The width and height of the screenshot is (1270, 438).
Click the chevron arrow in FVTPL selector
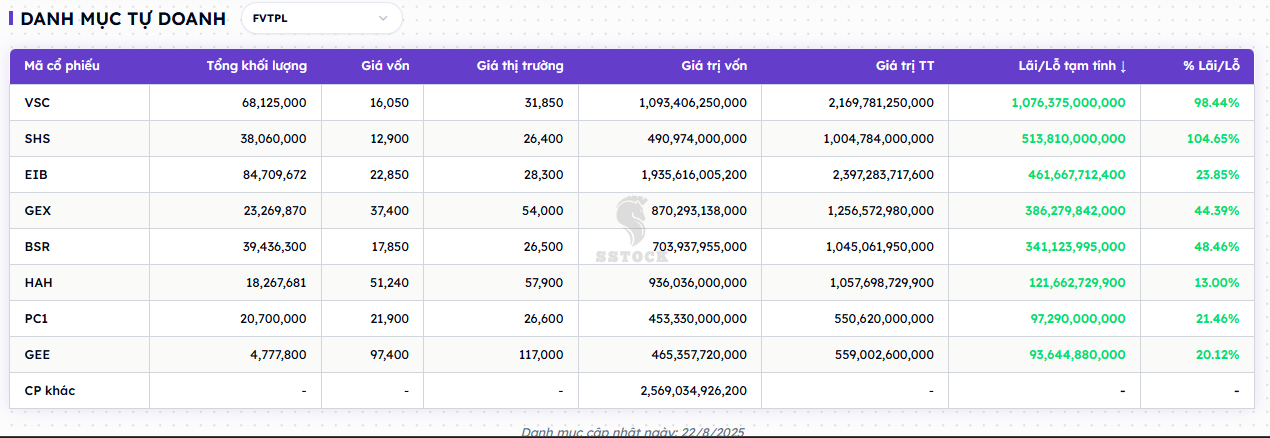point(383,18)
